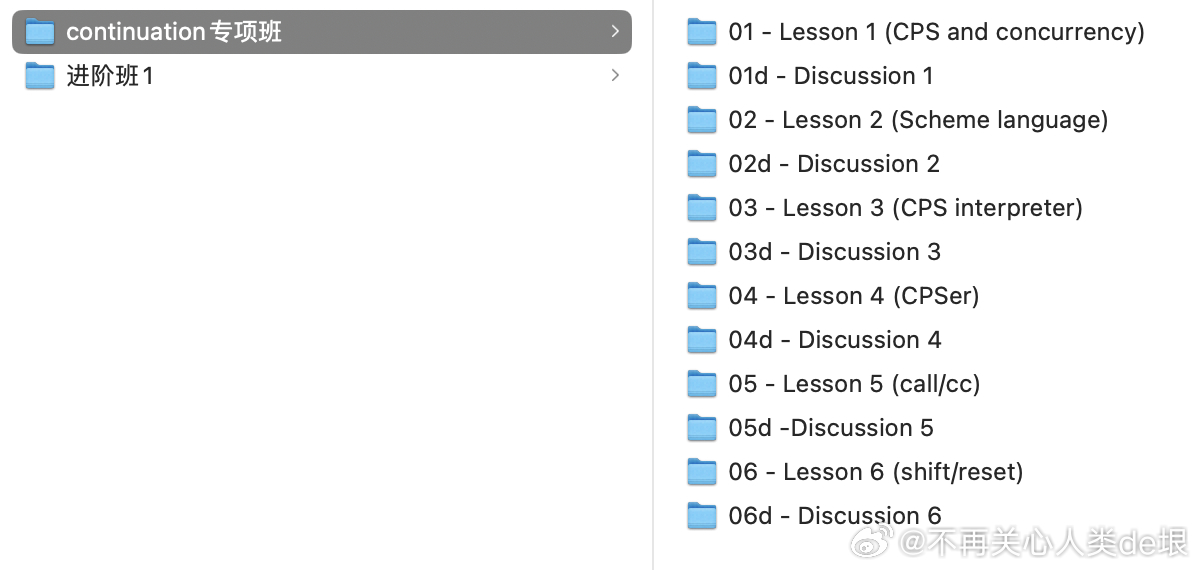Viewport: 1200px width, 570px height.
Task: Select the 06 - Lesson 6 (shift/reset) label
Action: 875,472
